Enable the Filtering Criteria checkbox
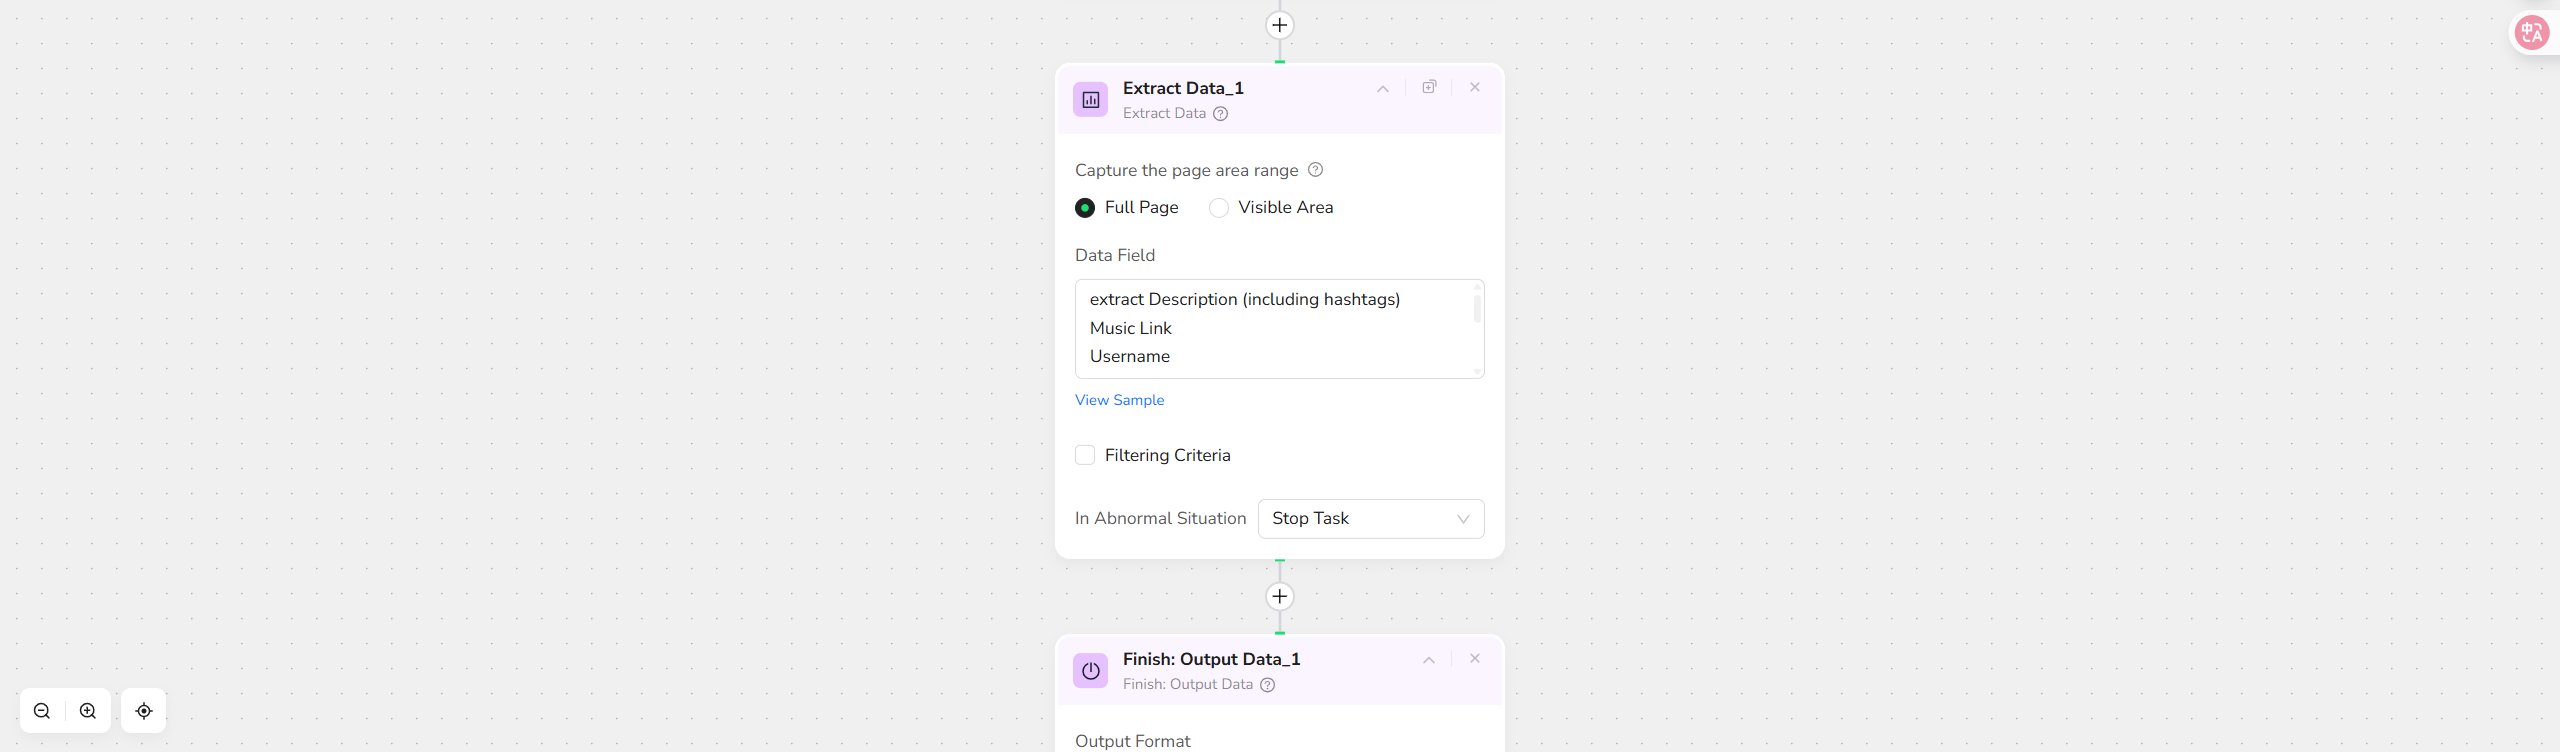2560x752 pixels. click(x=1085, y=455)
